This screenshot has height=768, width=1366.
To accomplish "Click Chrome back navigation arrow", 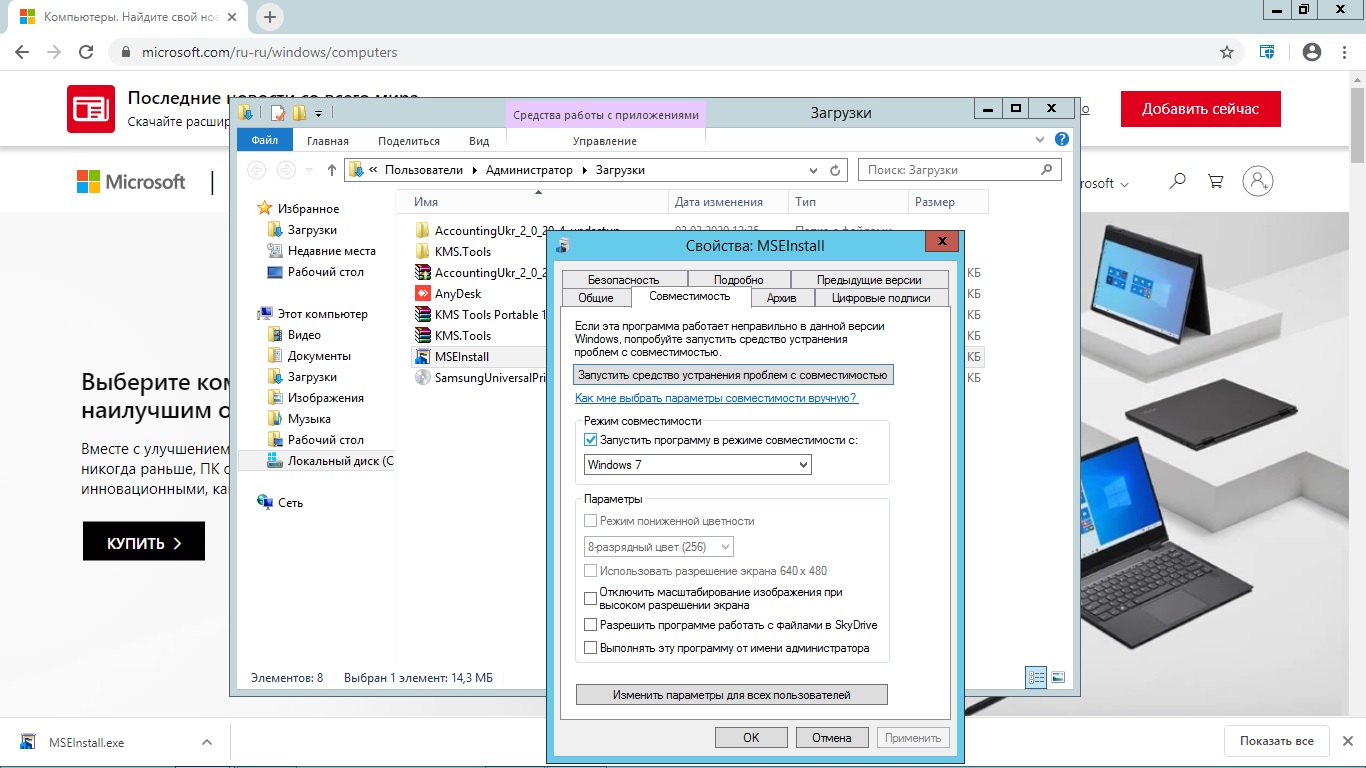I will click(23, 52).
